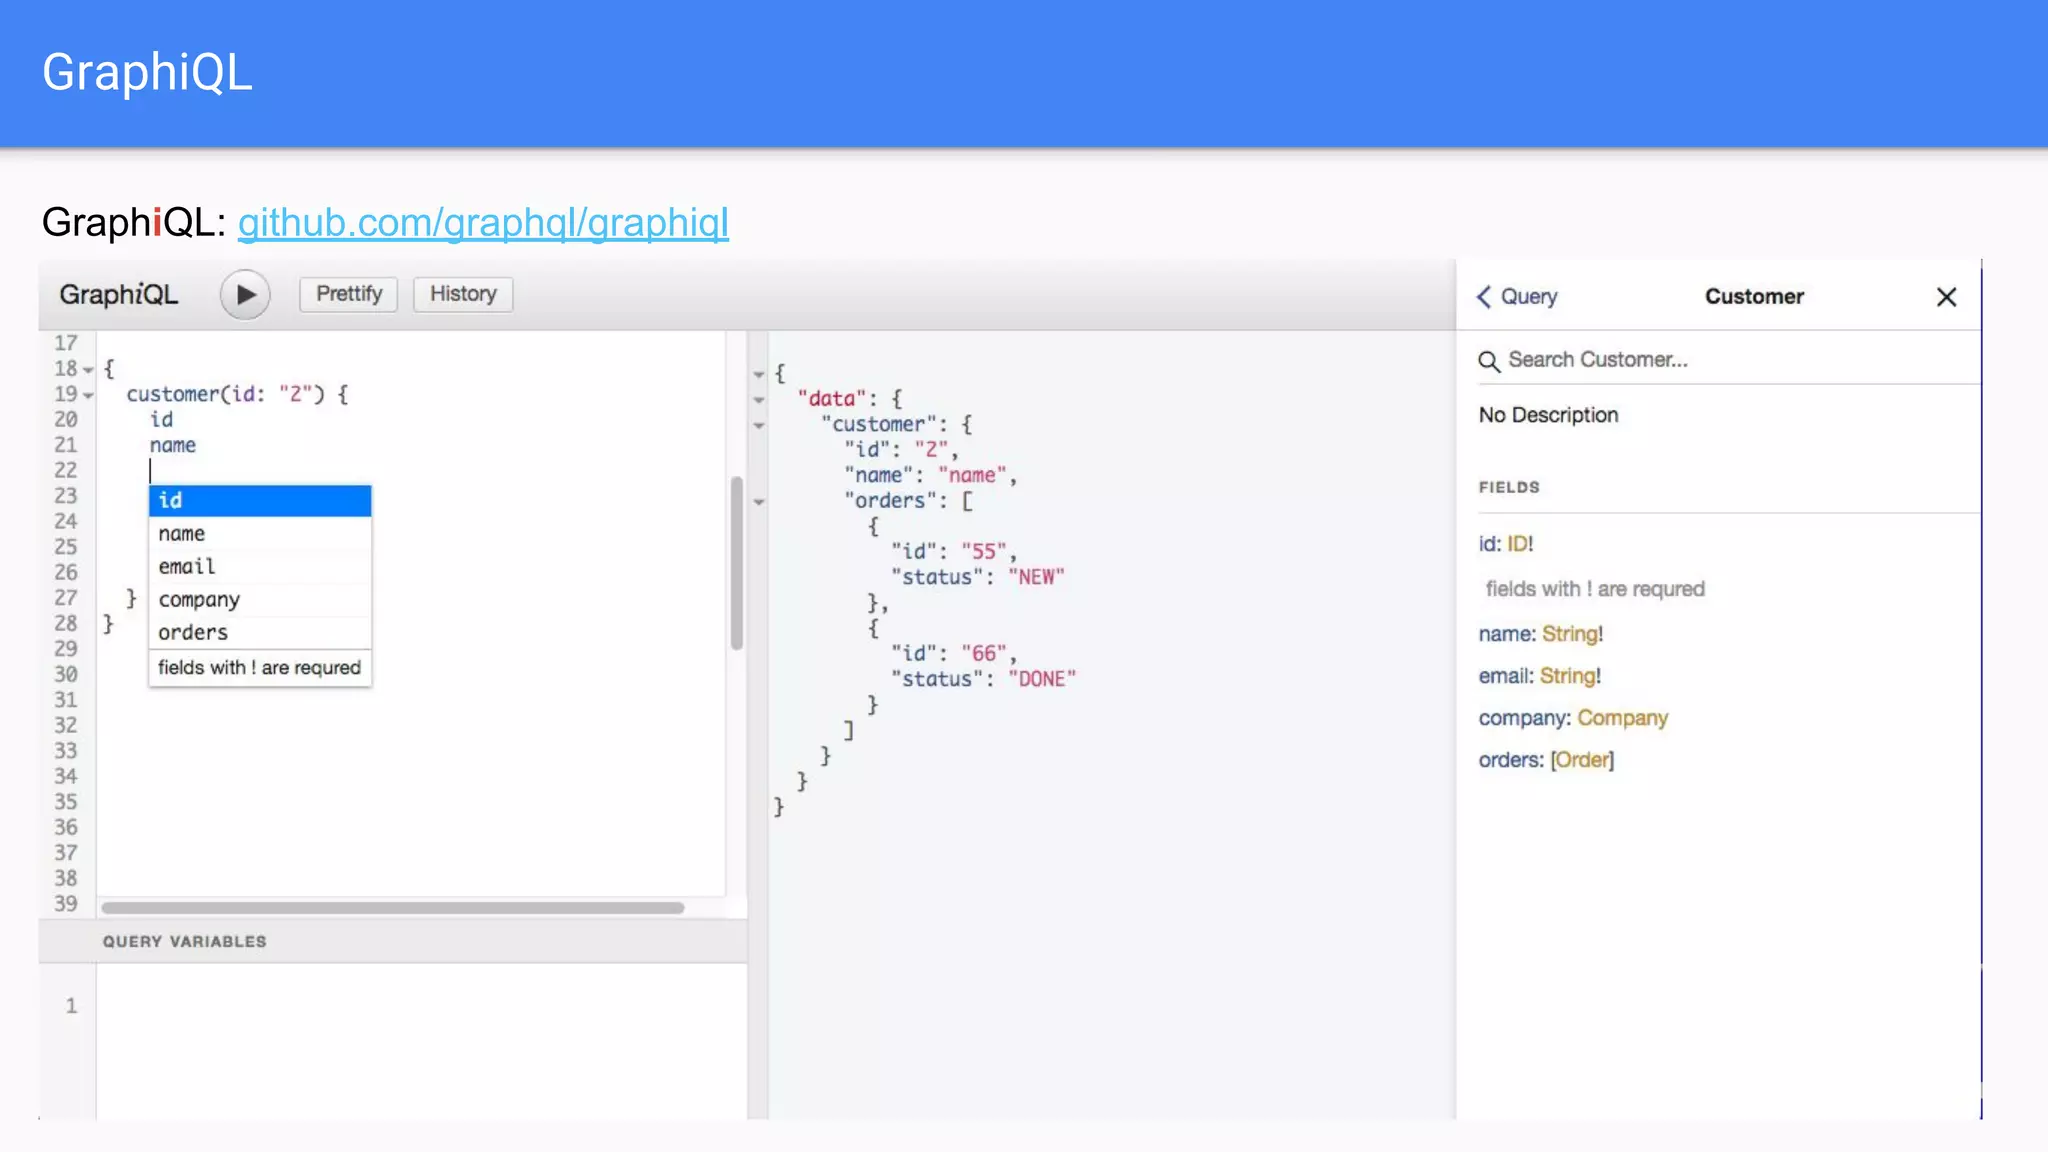Click the GraphiQL logo in the toolbar
The image size is (2048, 1152).
point(119,295)
